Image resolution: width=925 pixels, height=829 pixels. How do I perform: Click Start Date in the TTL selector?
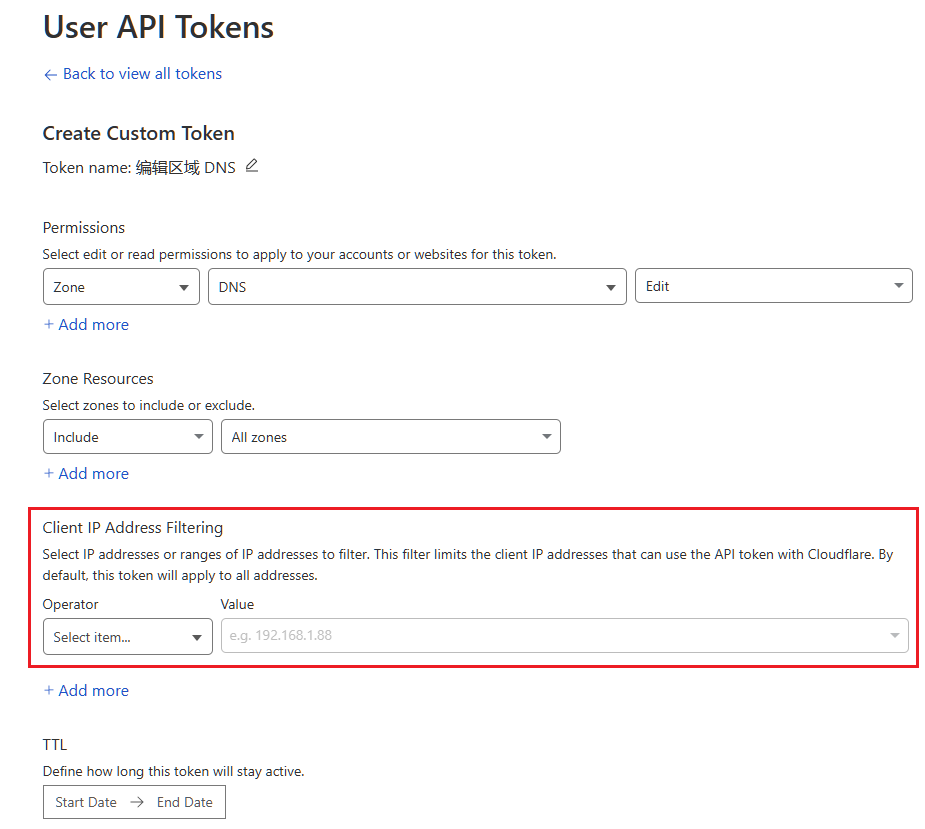84,802
